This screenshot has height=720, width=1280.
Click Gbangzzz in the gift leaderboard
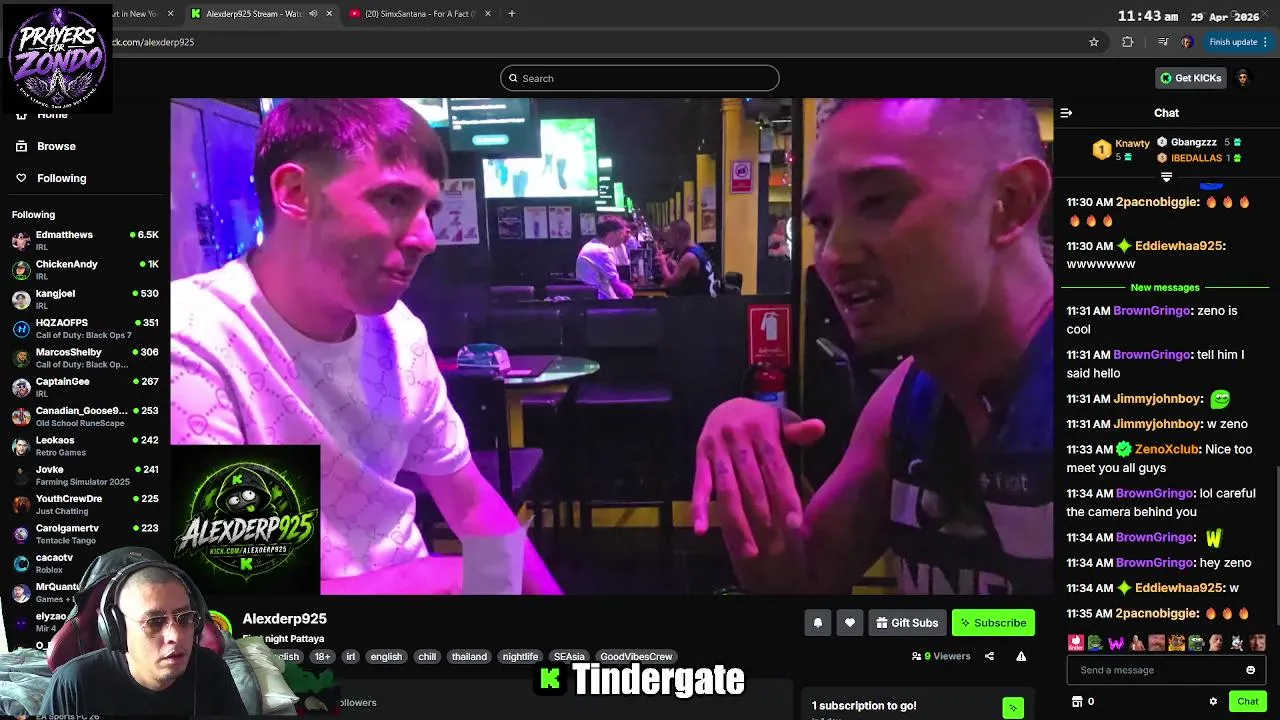pyautogui.click(x=1193, y=143)
